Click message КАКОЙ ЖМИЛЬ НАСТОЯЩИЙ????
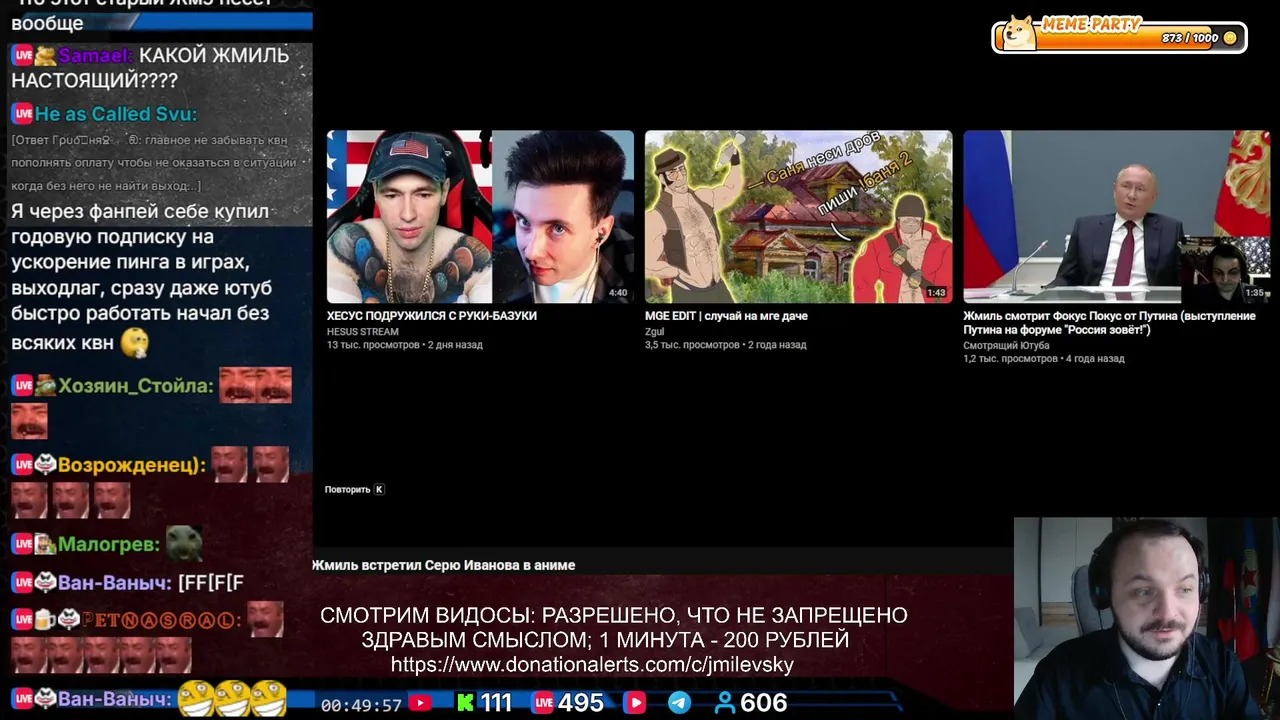Image resolution: width=1280 pixels, height=720 pixels. tap(150, 68)
